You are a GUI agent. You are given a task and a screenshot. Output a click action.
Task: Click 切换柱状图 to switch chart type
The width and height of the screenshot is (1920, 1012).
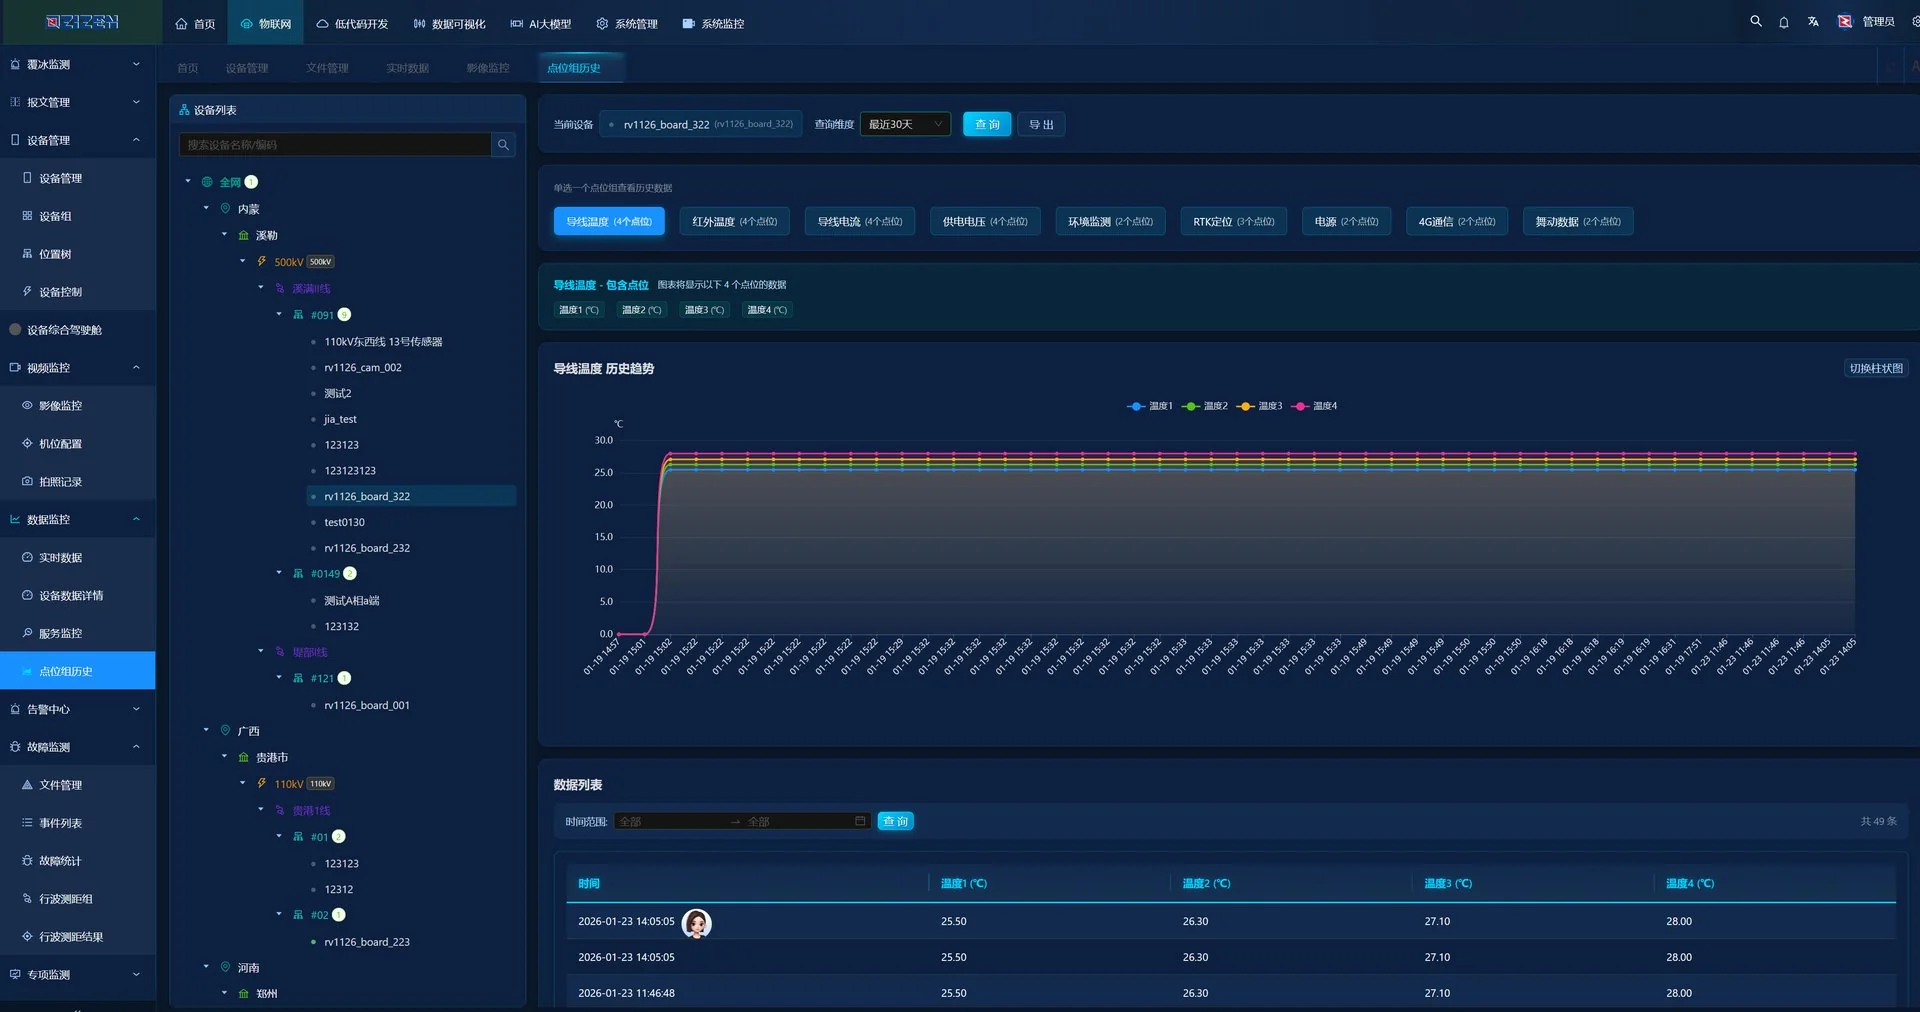(1875, 368)
